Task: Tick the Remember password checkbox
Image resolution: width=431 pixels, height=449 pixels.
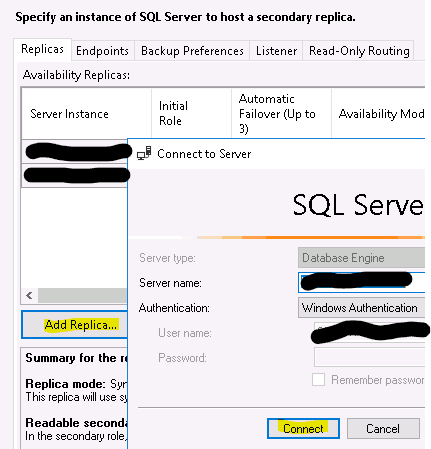Action: point(318,380)
